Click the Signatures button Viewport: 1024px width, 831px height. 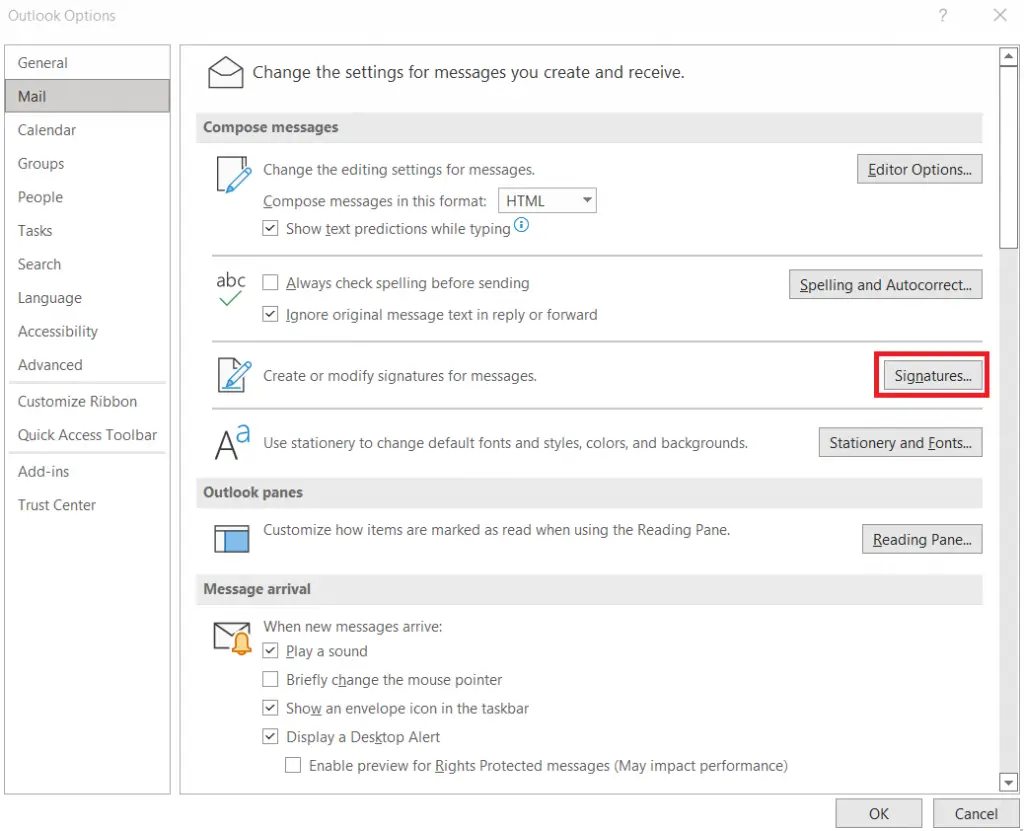pos(933,376)
